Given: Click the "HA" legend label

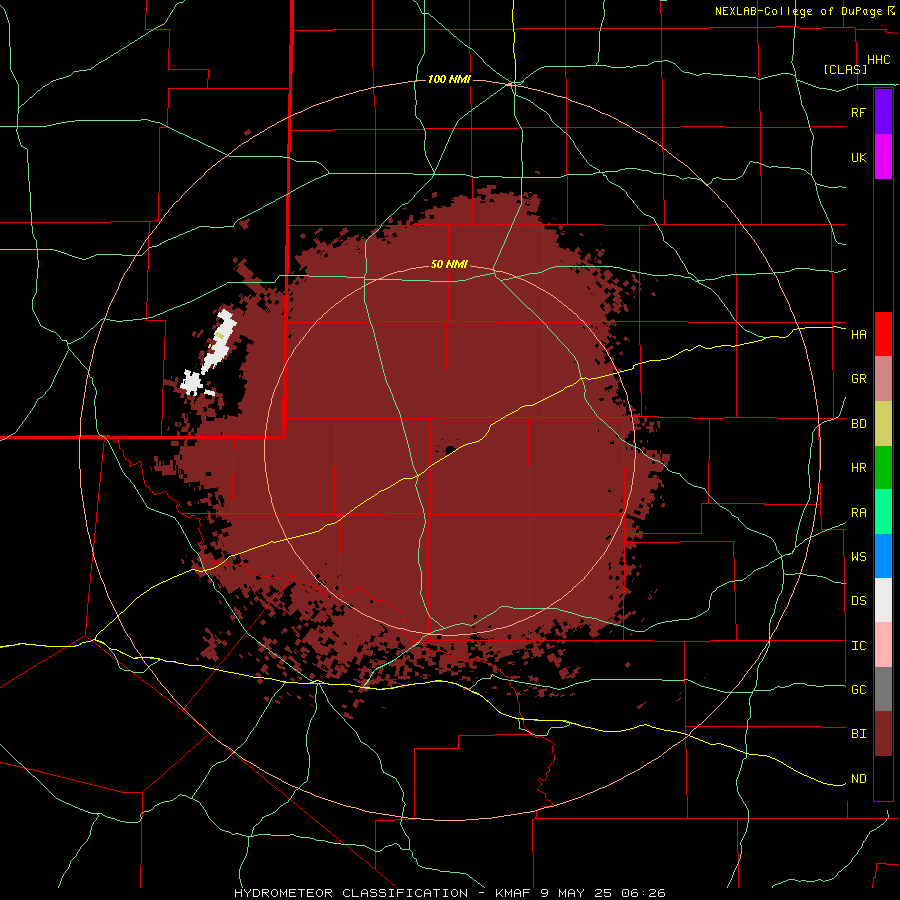Looking at the screenshot, I should point(858,335).
